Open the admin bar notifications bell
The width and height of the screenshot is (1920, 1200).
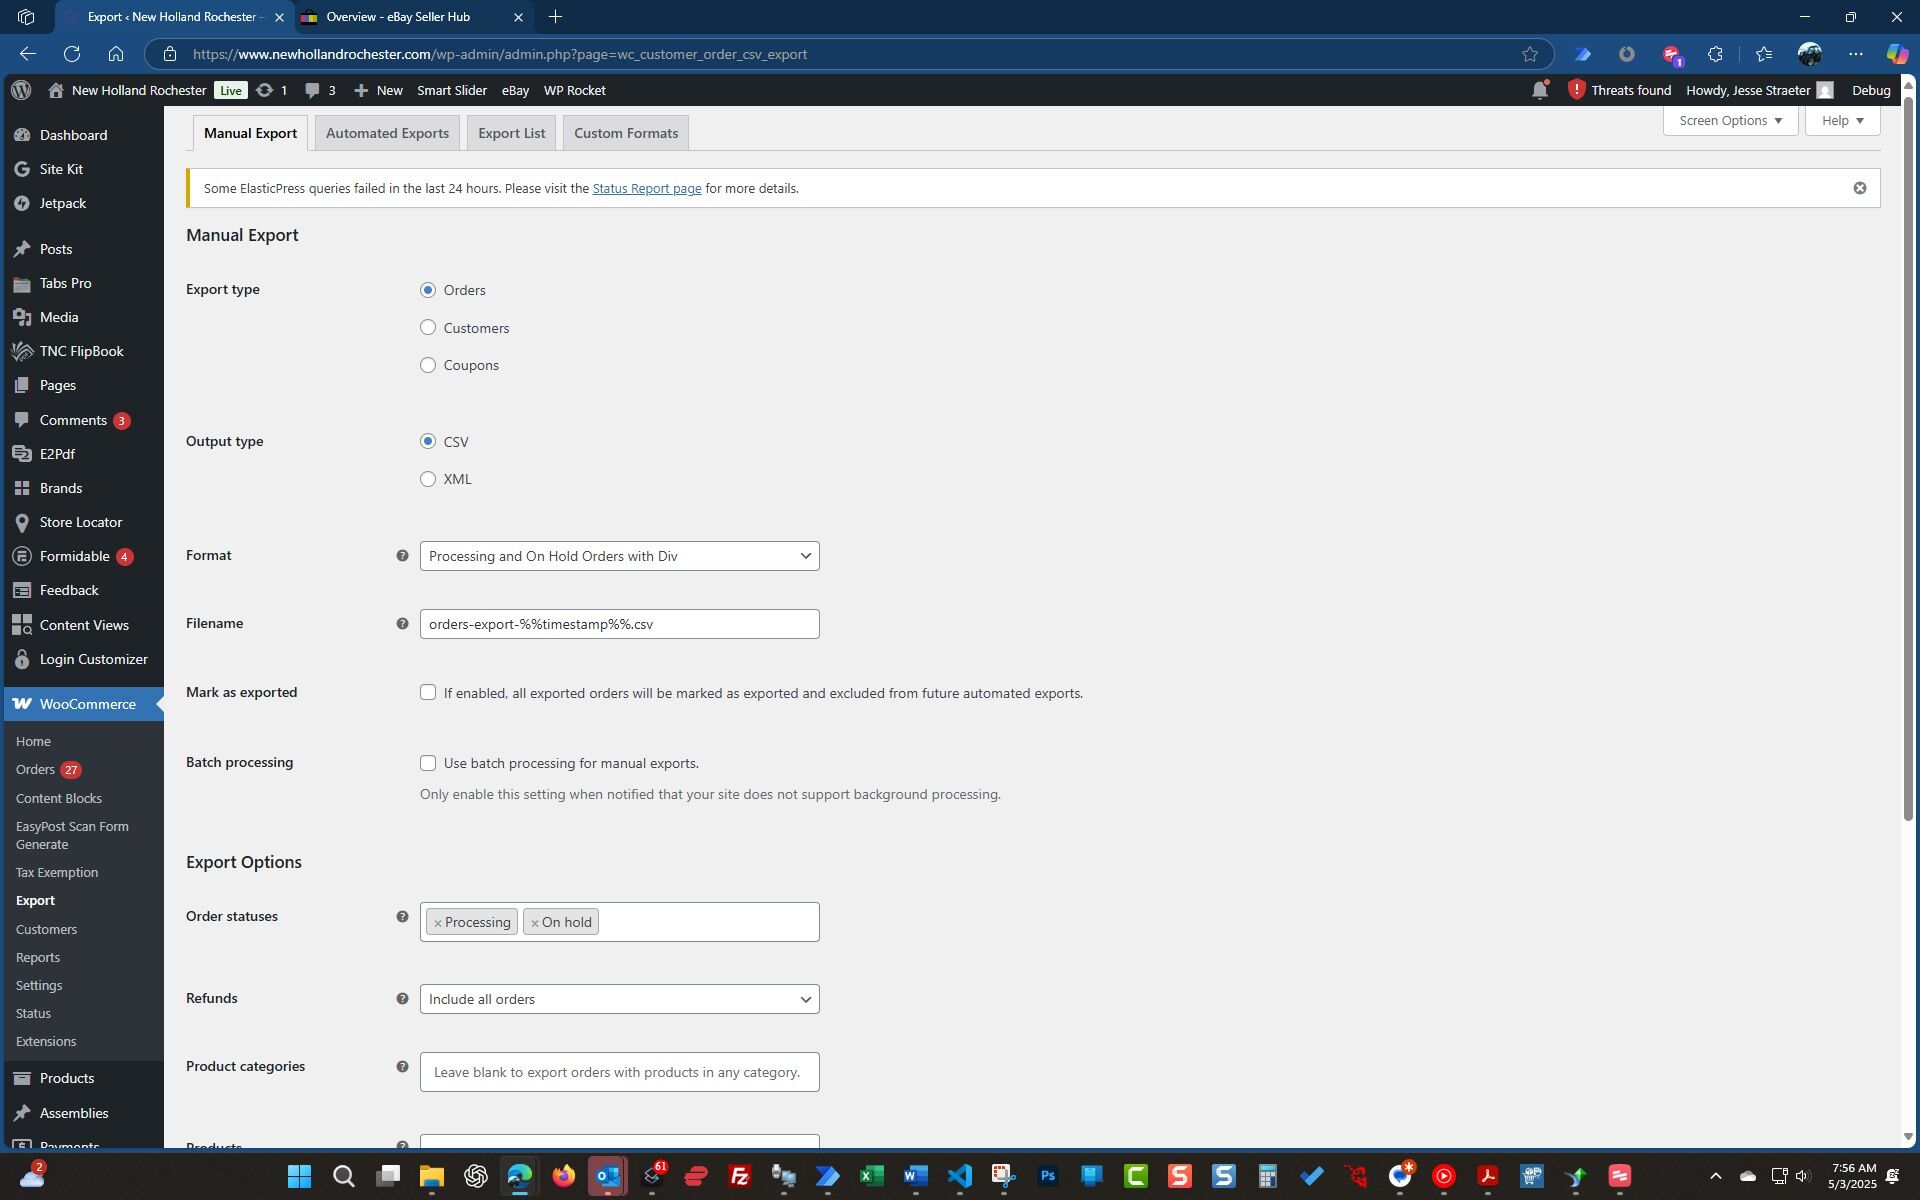1539,90
